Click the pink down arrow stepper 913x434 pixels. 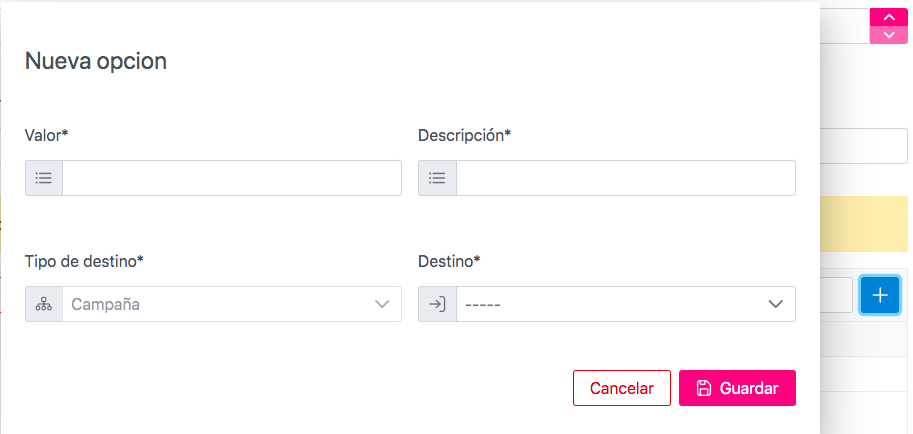click(889, 35)
